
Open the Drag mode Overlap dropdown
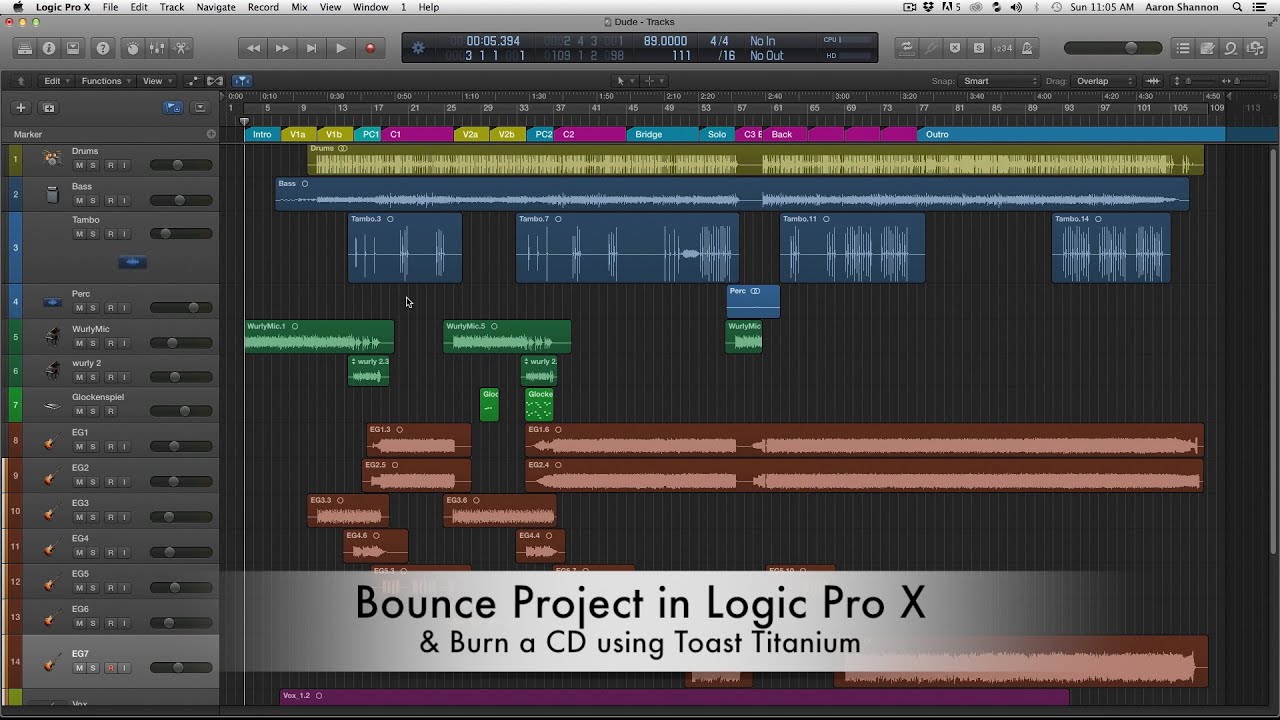coord(1104,81)
